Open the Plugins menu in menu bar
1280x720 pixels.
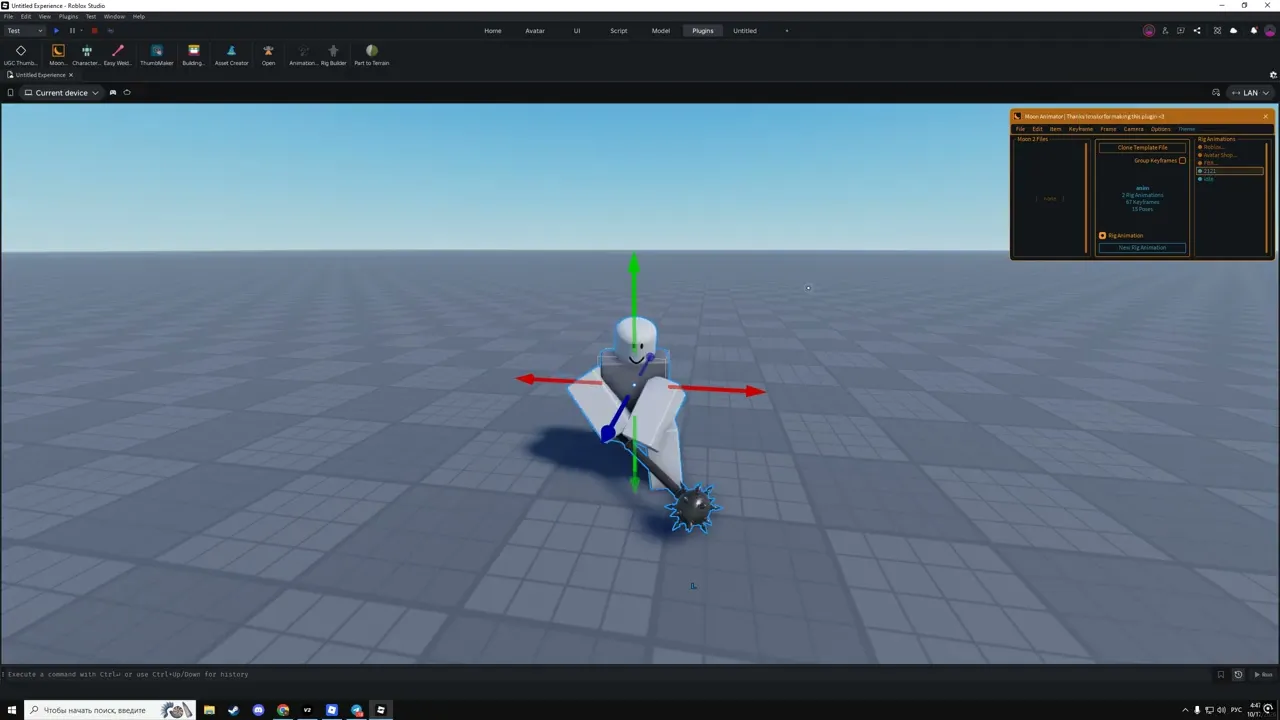click(68, 17)
